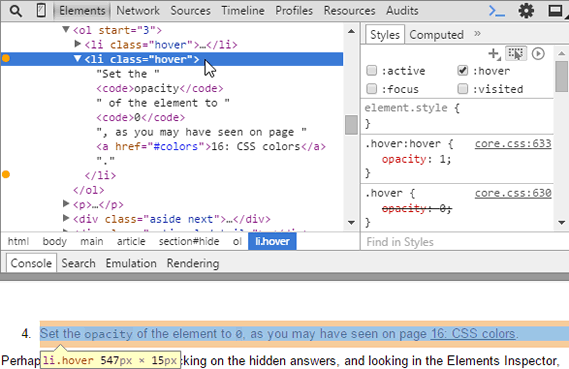
Task: Select main in the breadcrumb
Action: coord(92,241)
